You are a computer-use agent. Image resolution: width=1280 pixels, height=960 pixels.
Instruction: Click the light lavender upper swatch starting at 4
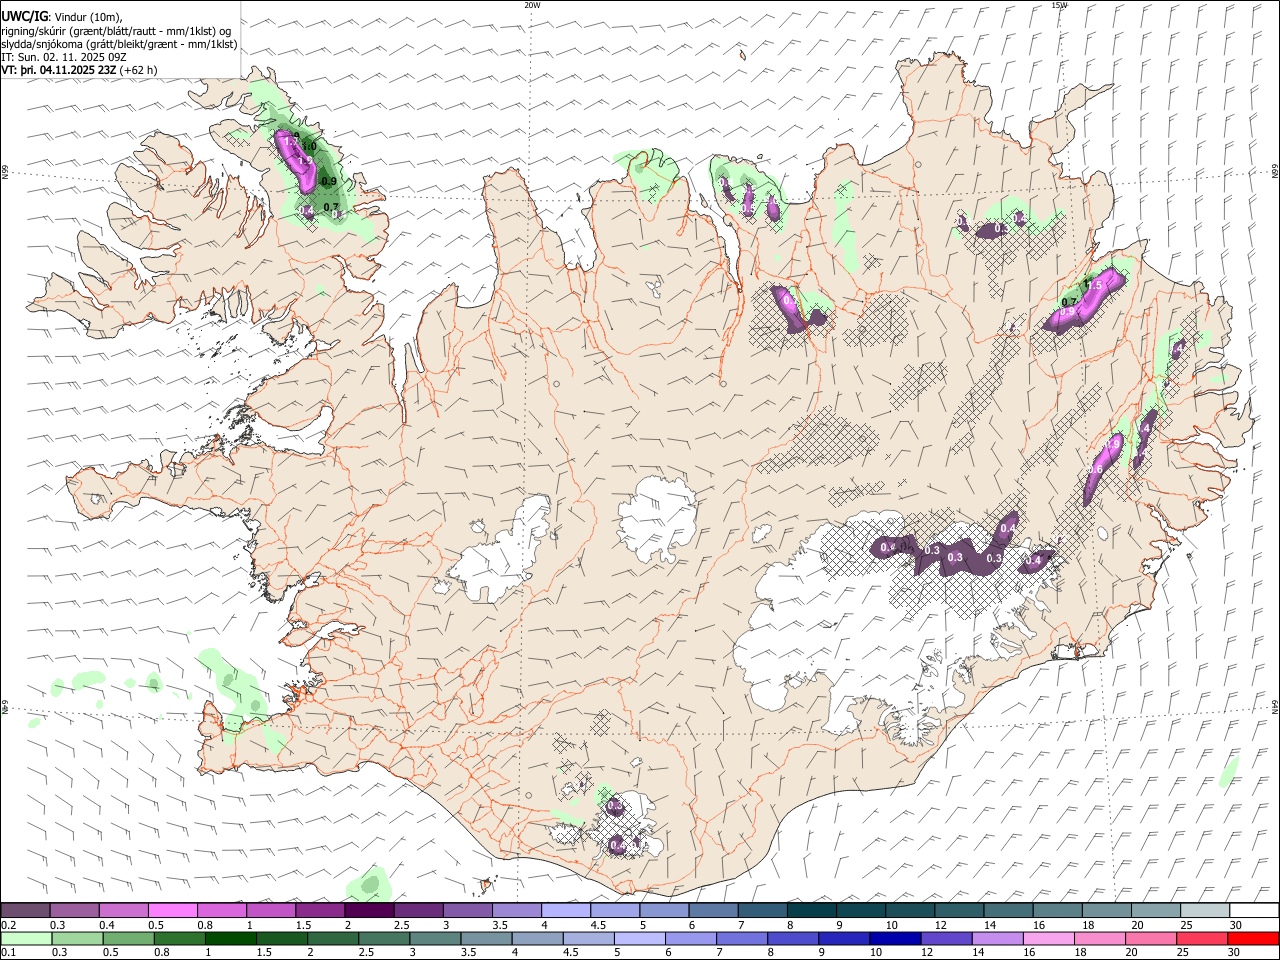(565, 910)
